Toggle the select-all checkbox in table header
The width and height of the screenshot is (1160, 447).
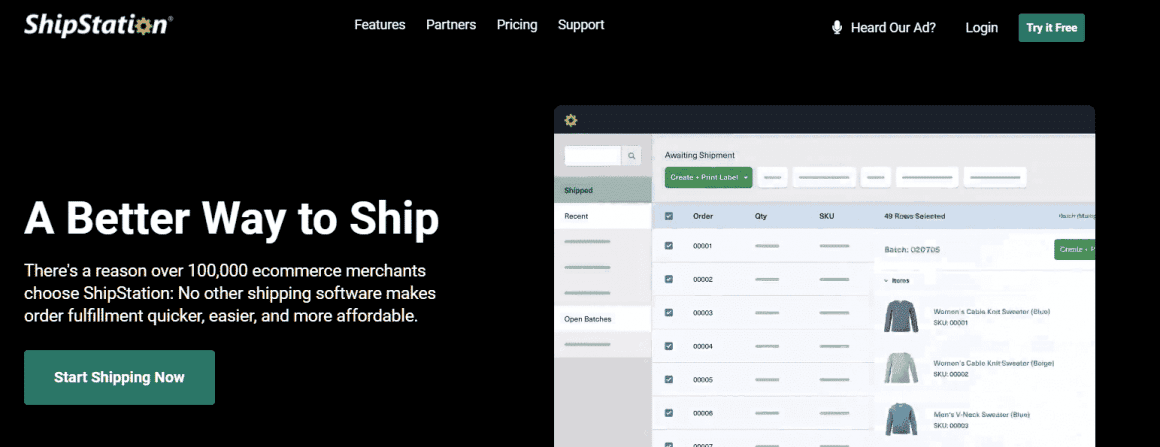669,216
